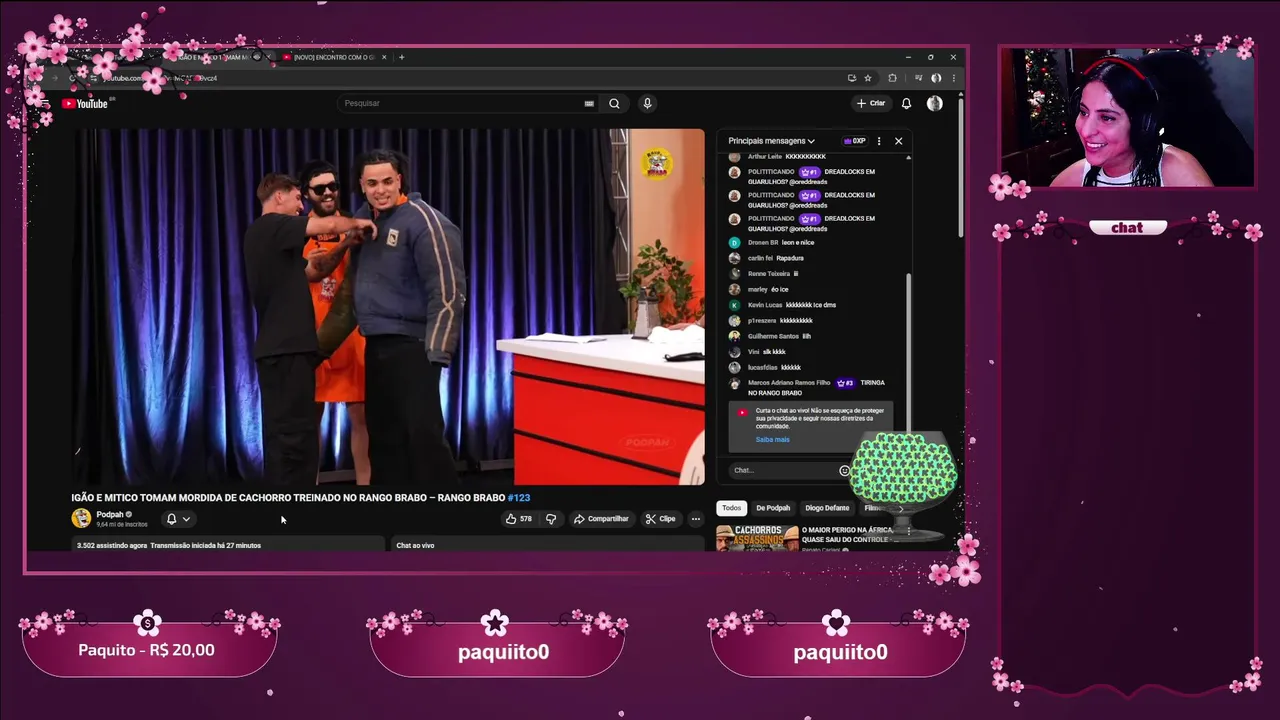Open live chat three-dot options
The image size is (1280, 720).
[879, 141]
